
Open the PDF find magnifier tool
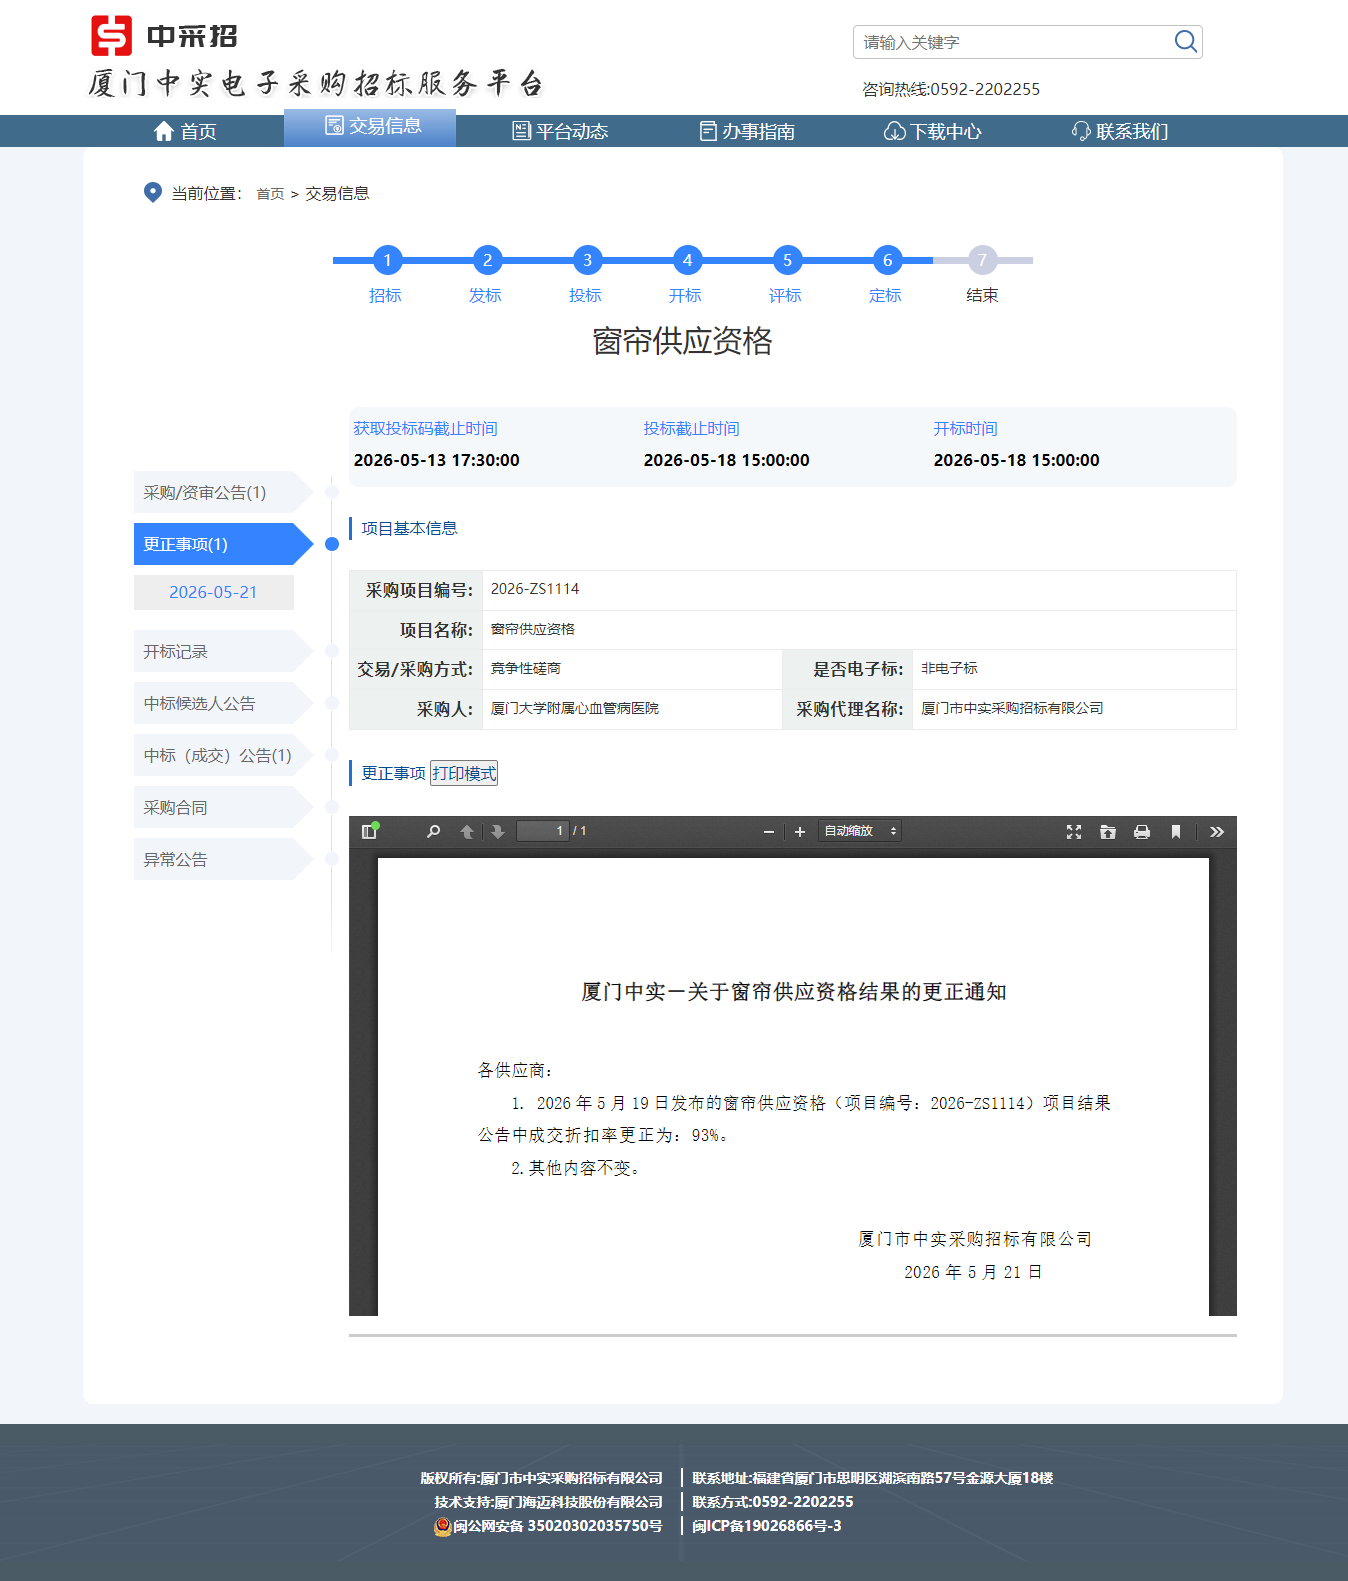[433, 831]
